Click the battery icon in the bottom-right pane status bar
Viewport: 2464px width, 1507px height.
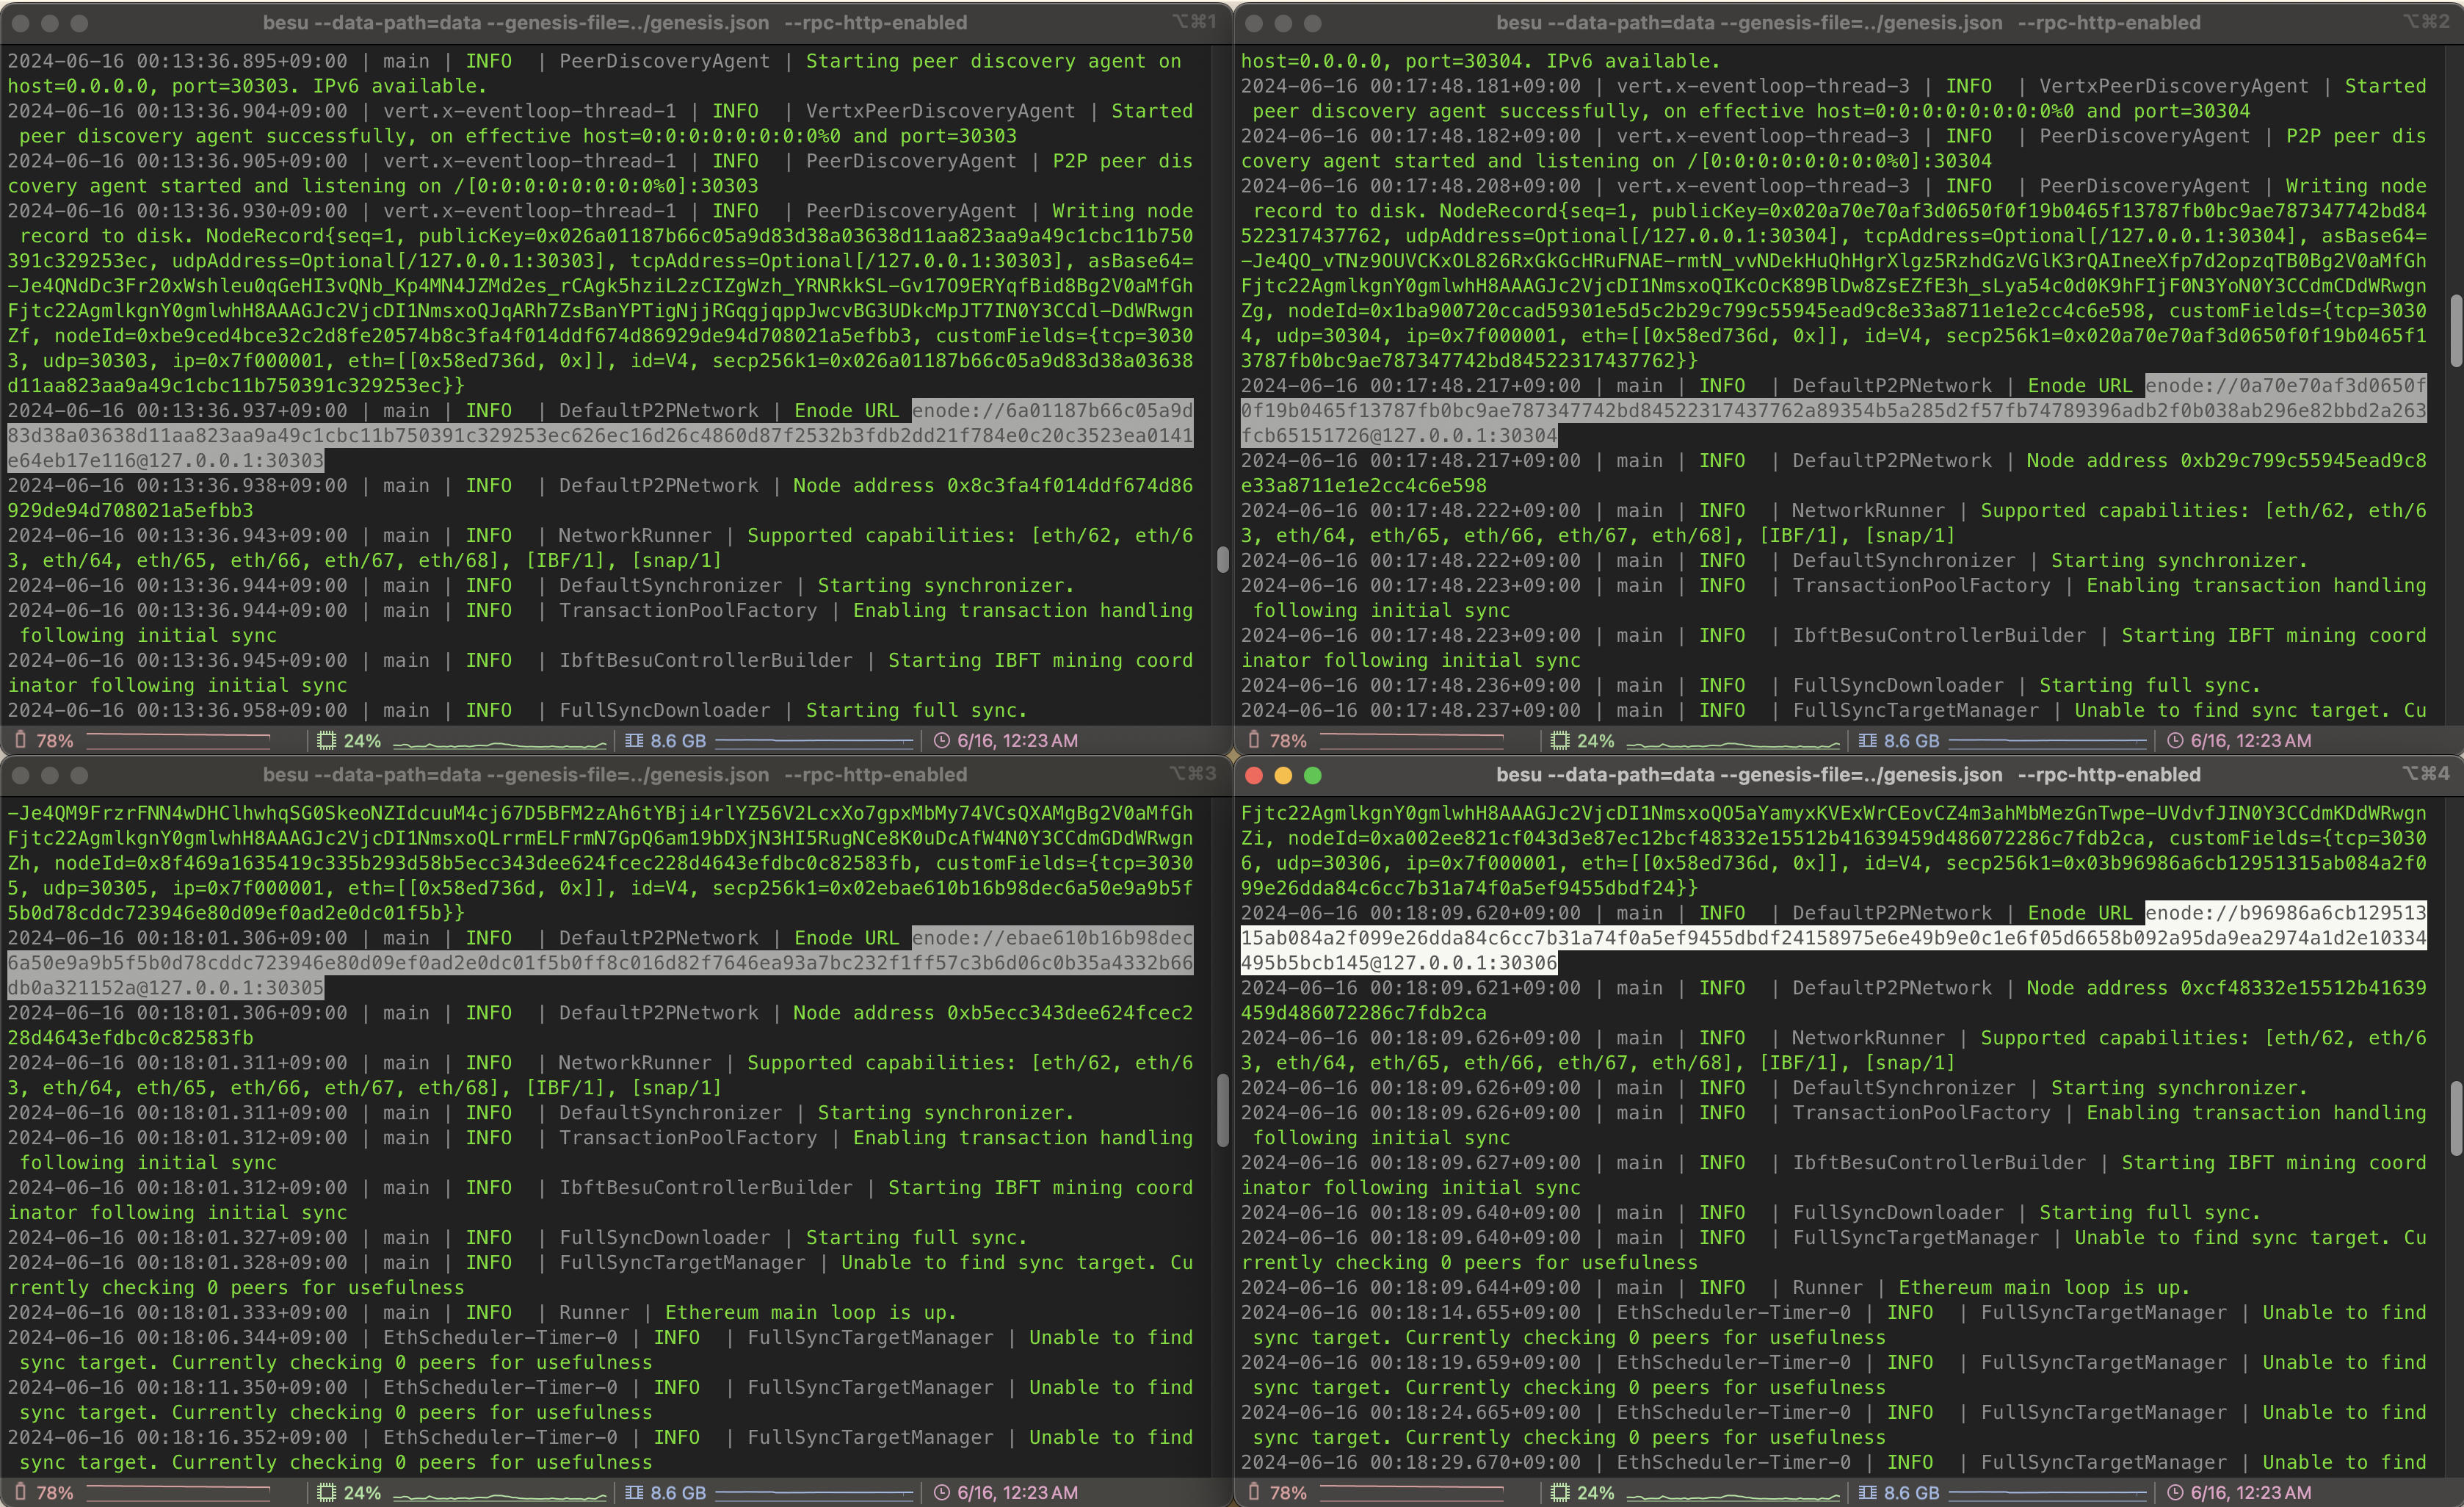1254,1492
